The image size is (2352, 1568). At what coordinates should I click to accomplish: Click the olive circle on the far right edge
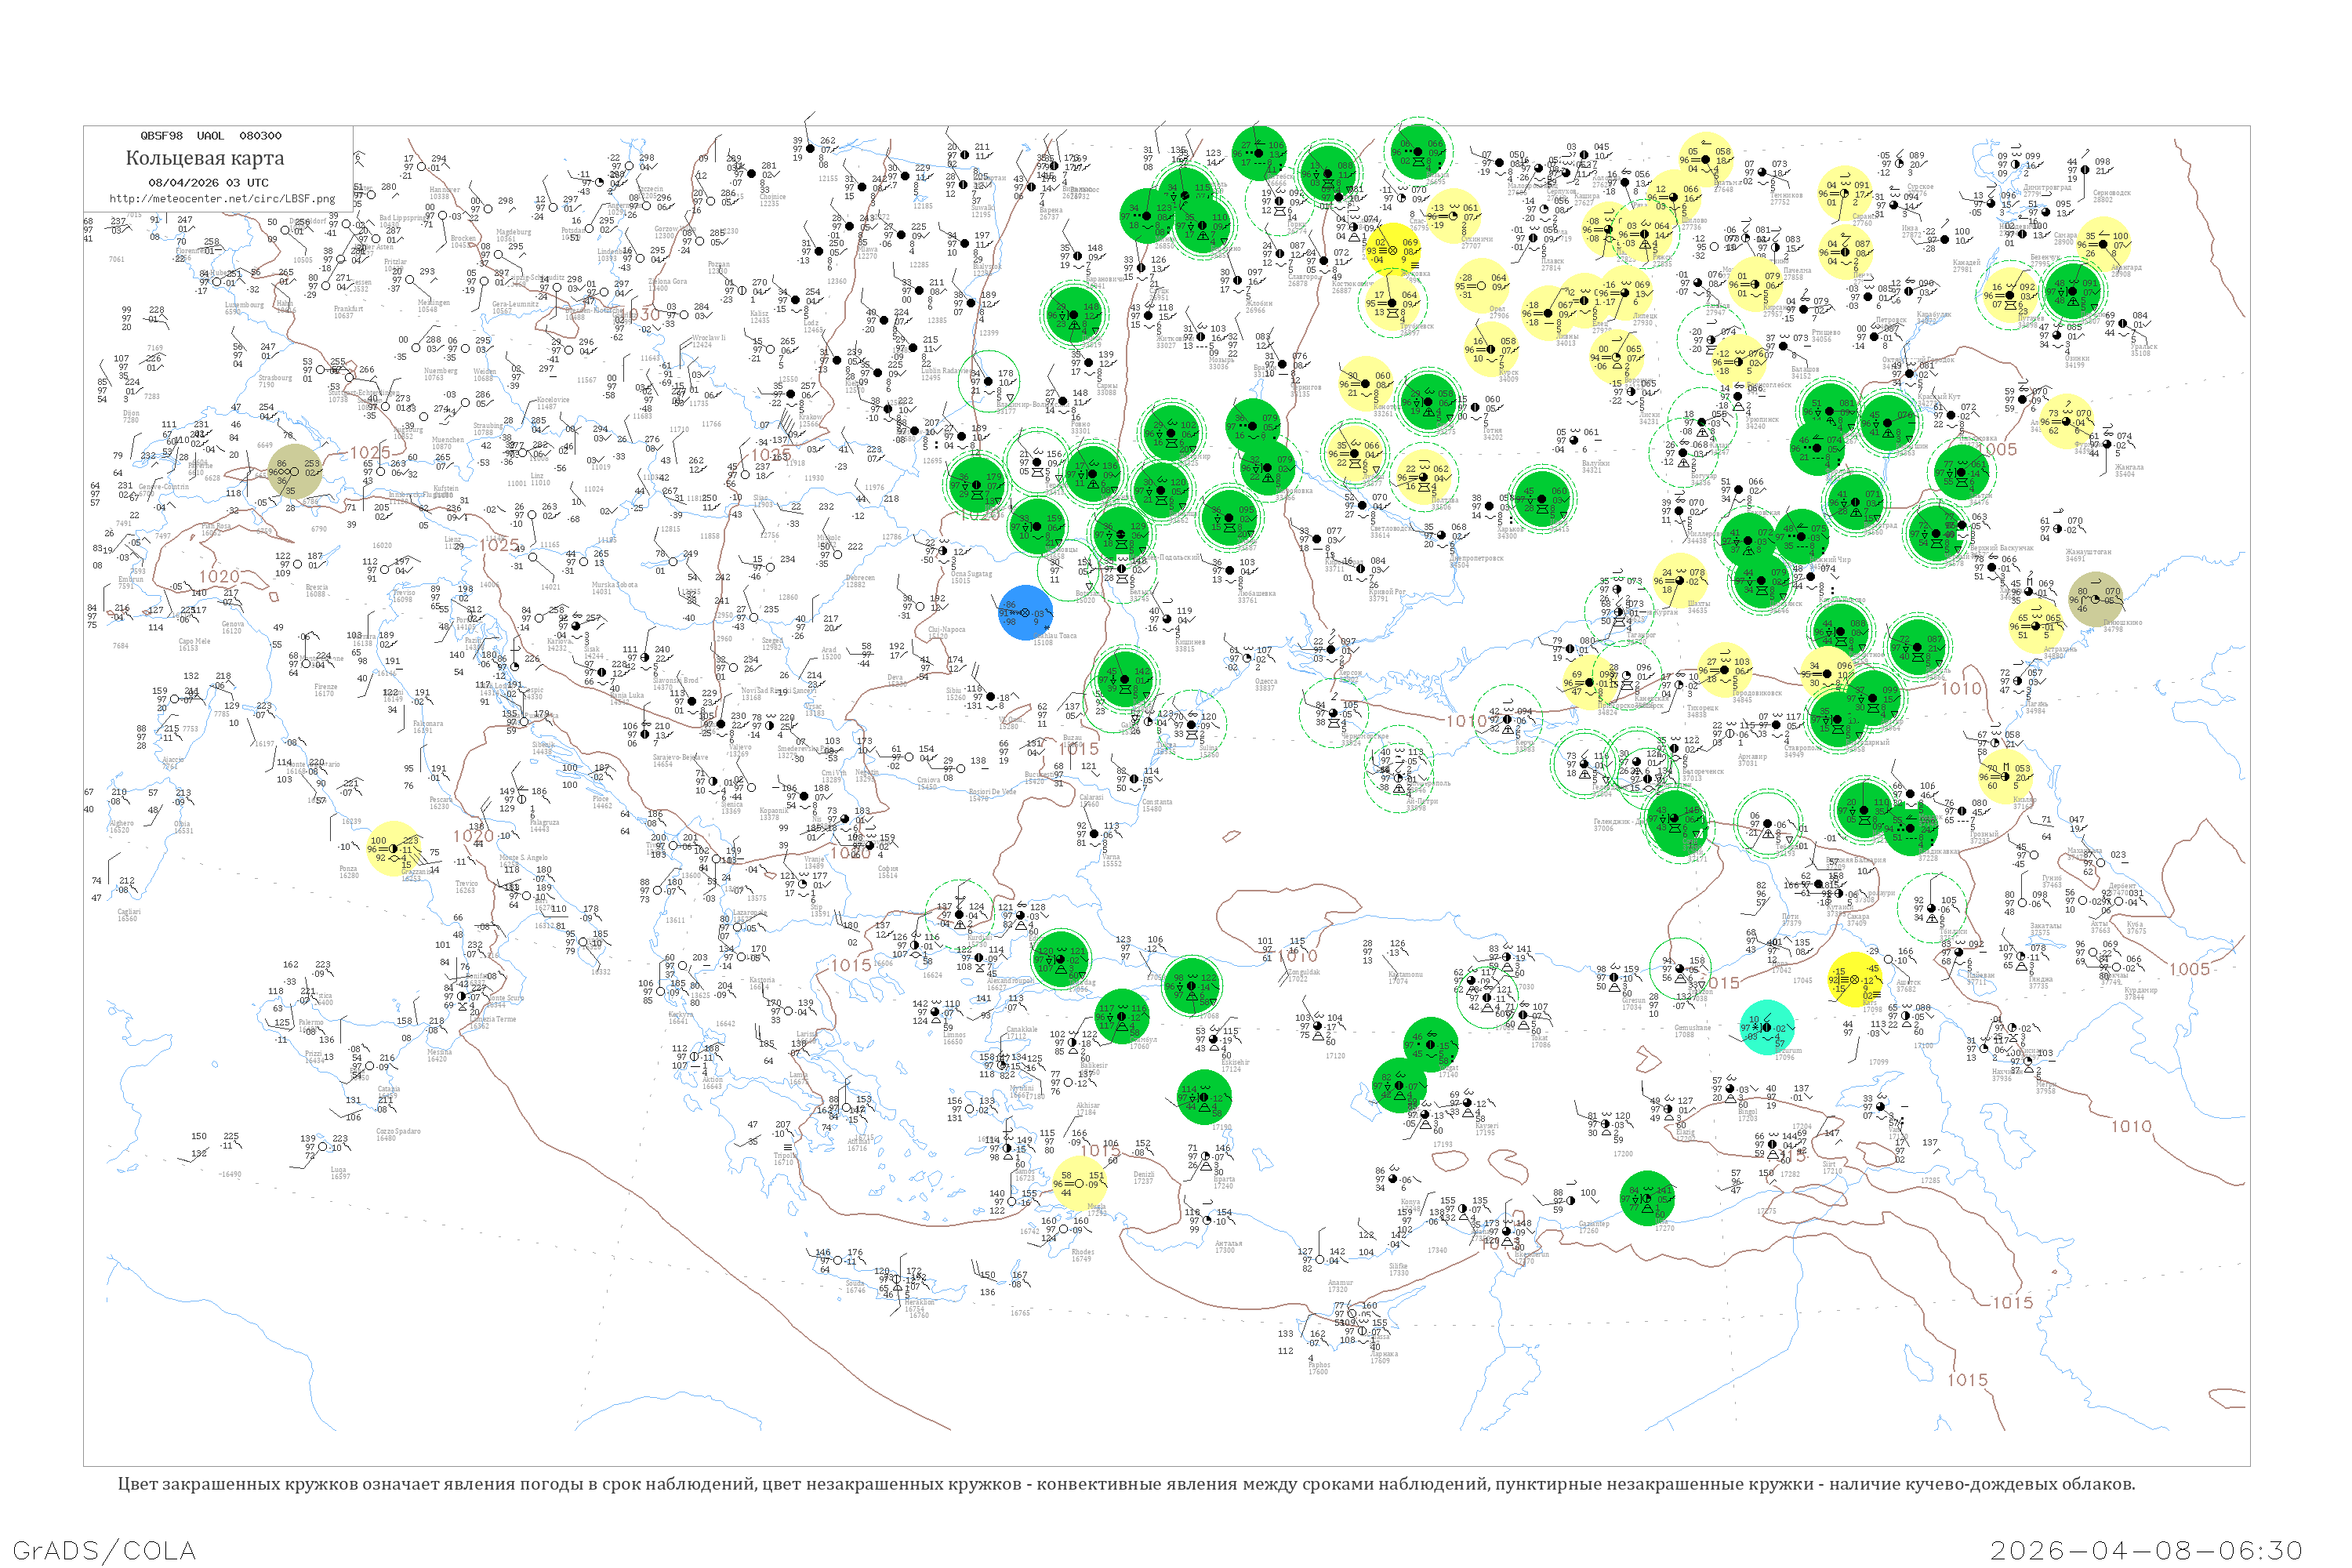click(x=2095, y=599)
